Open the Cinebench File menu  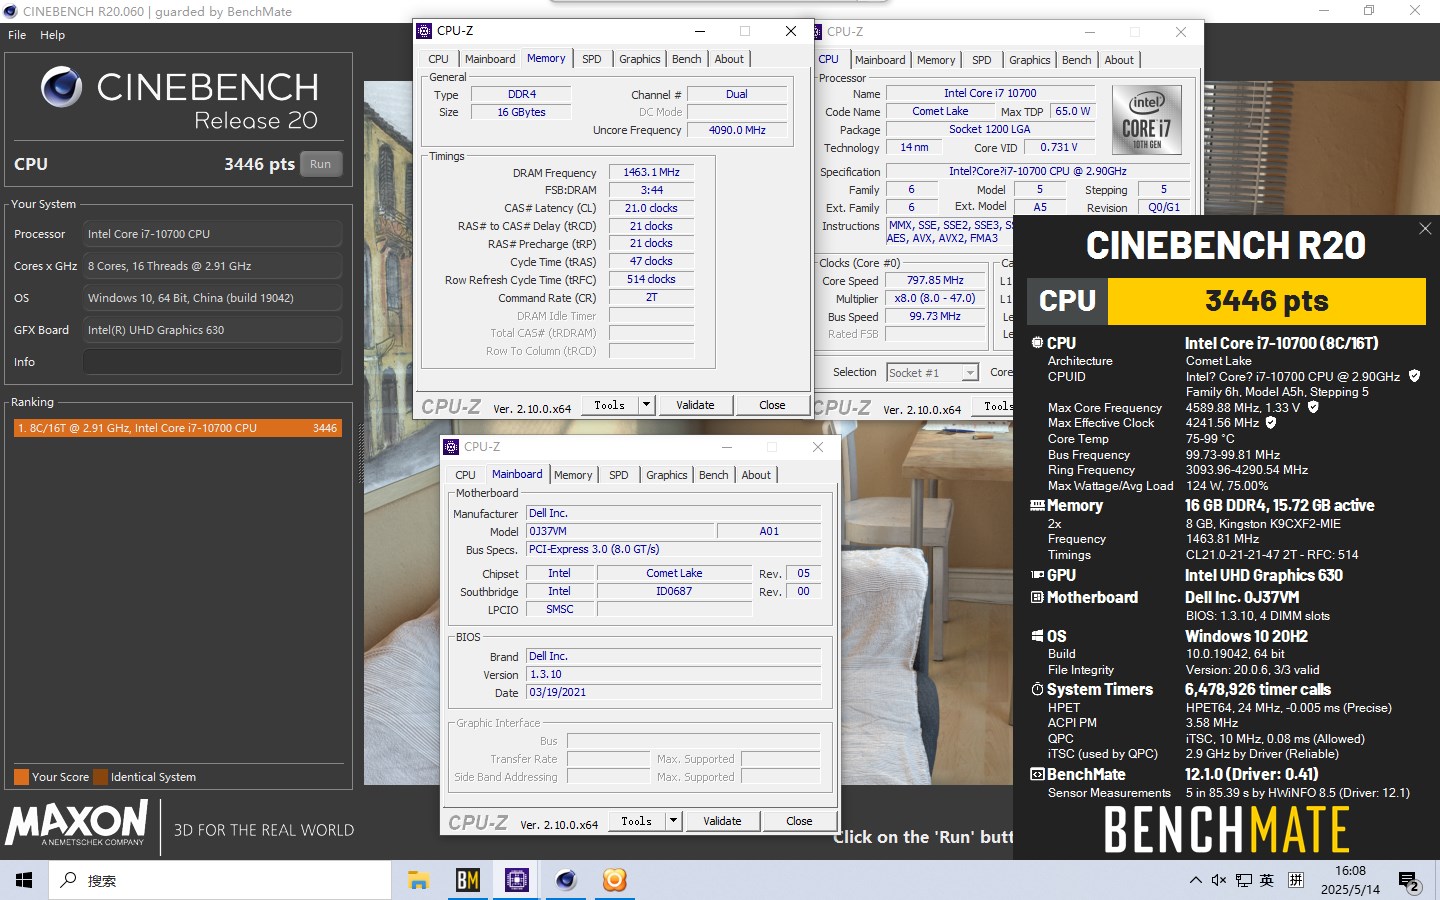pos(17,35)
